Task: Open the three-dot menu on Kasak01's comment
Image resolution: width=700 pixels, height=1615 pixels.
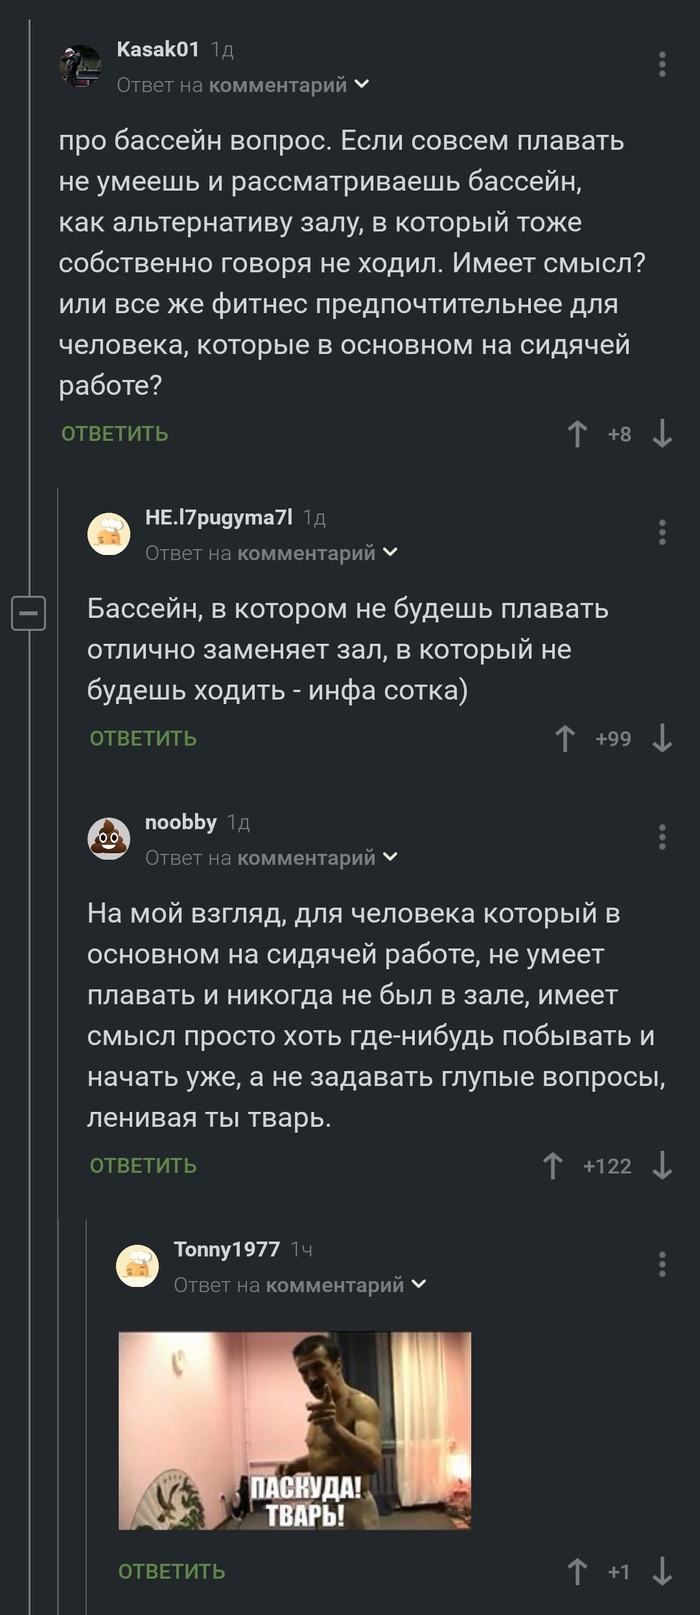Action: coord(661,62)
